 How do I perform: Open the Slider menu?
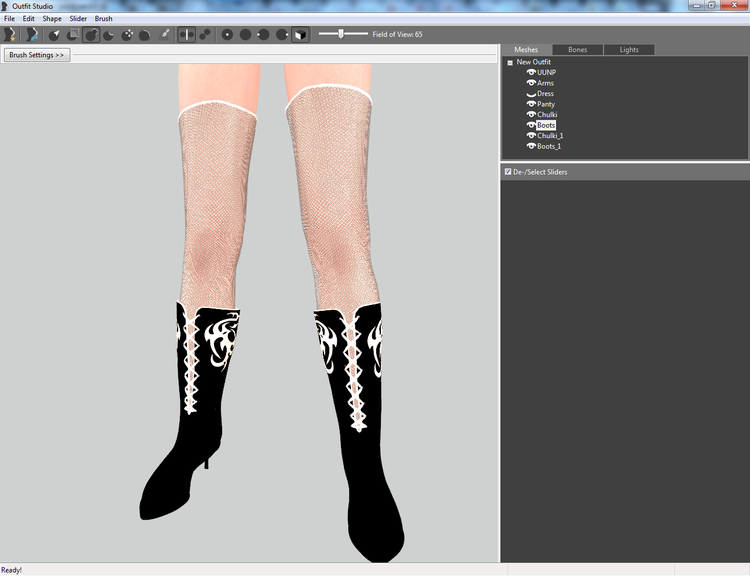tap(78, 19)
